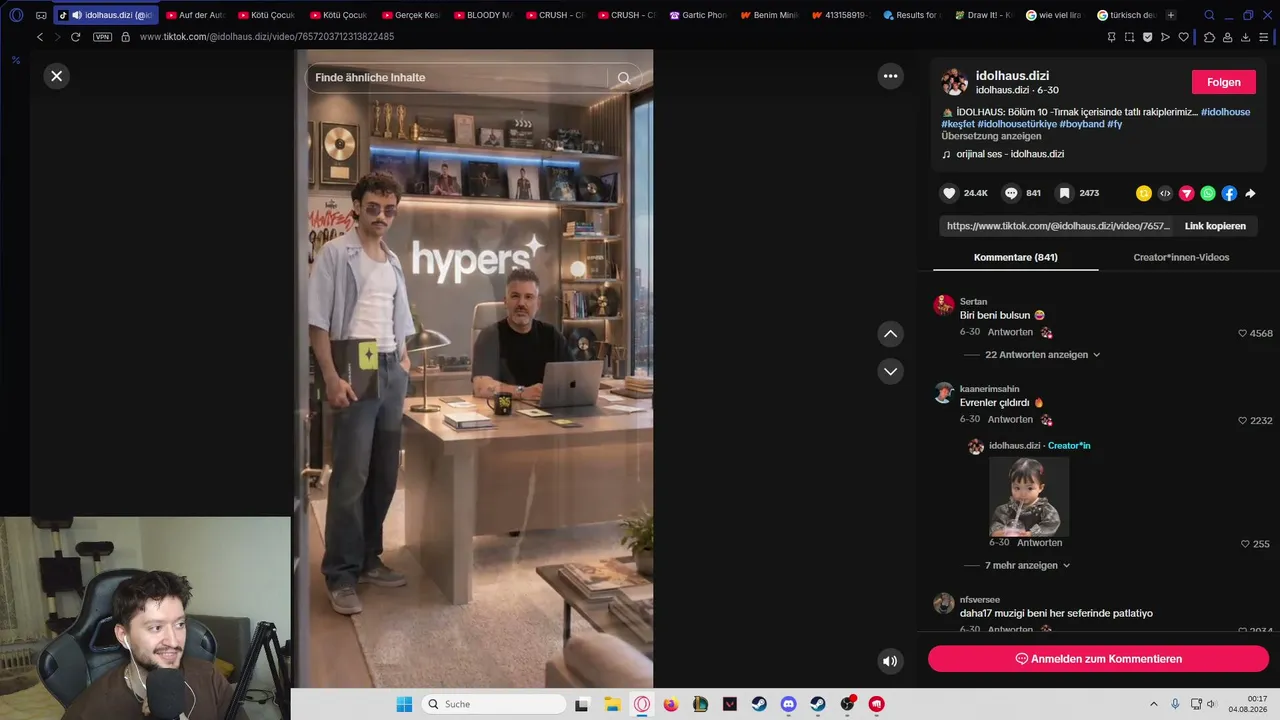This screenshot has height=720, width=1280.
Task: Click the heart bookmark icon in address bar
Action: coord(1183,37)
